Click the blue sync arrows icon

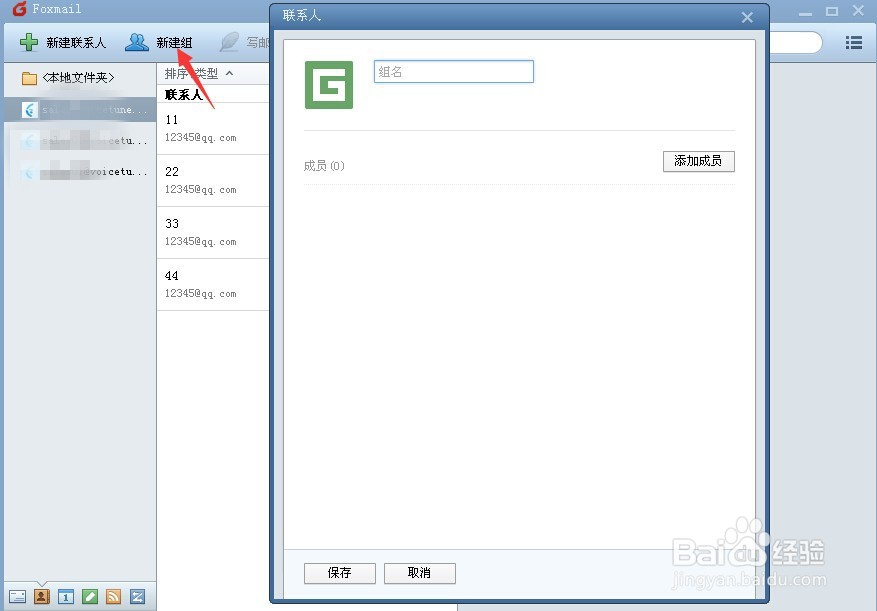pyautogui.click(x=139, y=596)
